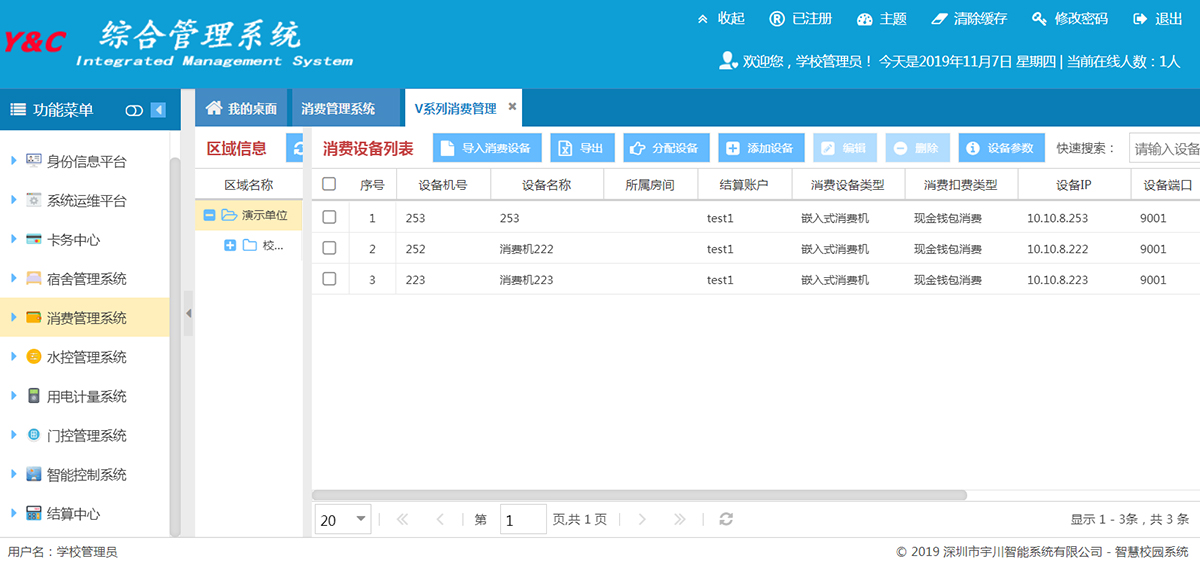This screenshot has width=1200, height=565.
Task: Open 水控管理系统 in the side menu
Action: click(86, 357)
